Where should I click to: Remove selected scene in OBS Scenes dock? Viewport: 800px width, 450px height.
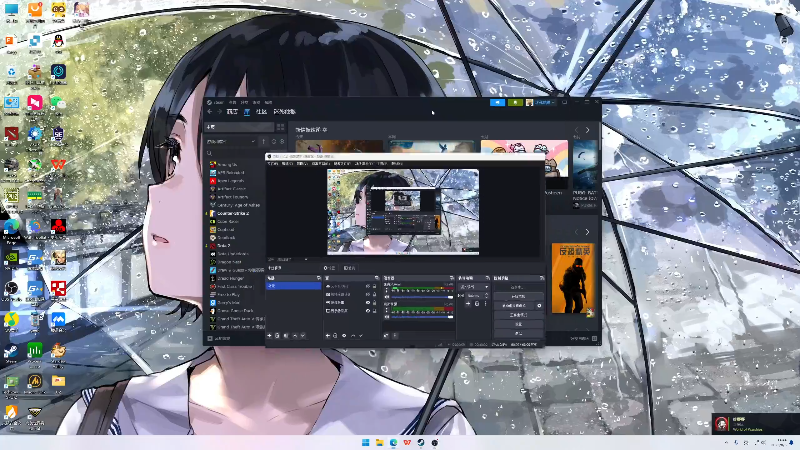[x=277, y=336]
